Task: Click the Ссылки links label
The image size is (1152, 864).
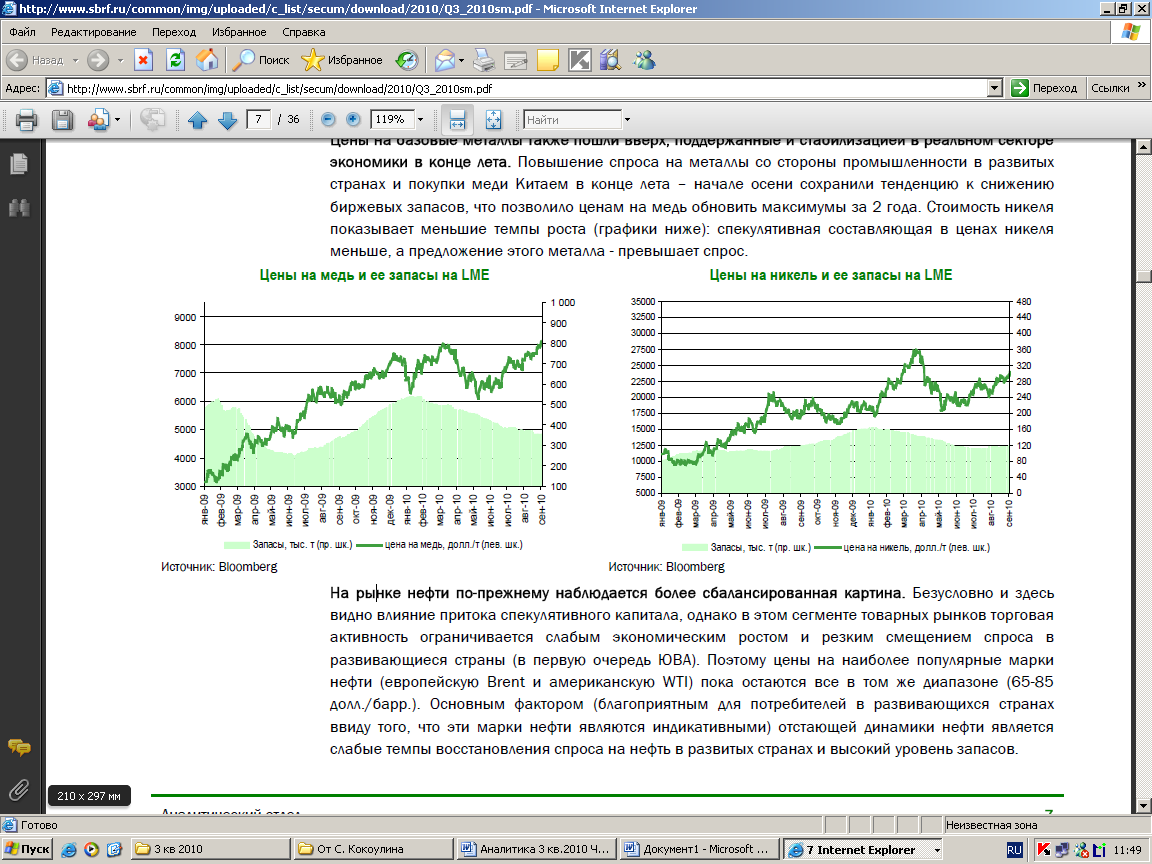Action: pyautogui.click(x=1109, y=88)
